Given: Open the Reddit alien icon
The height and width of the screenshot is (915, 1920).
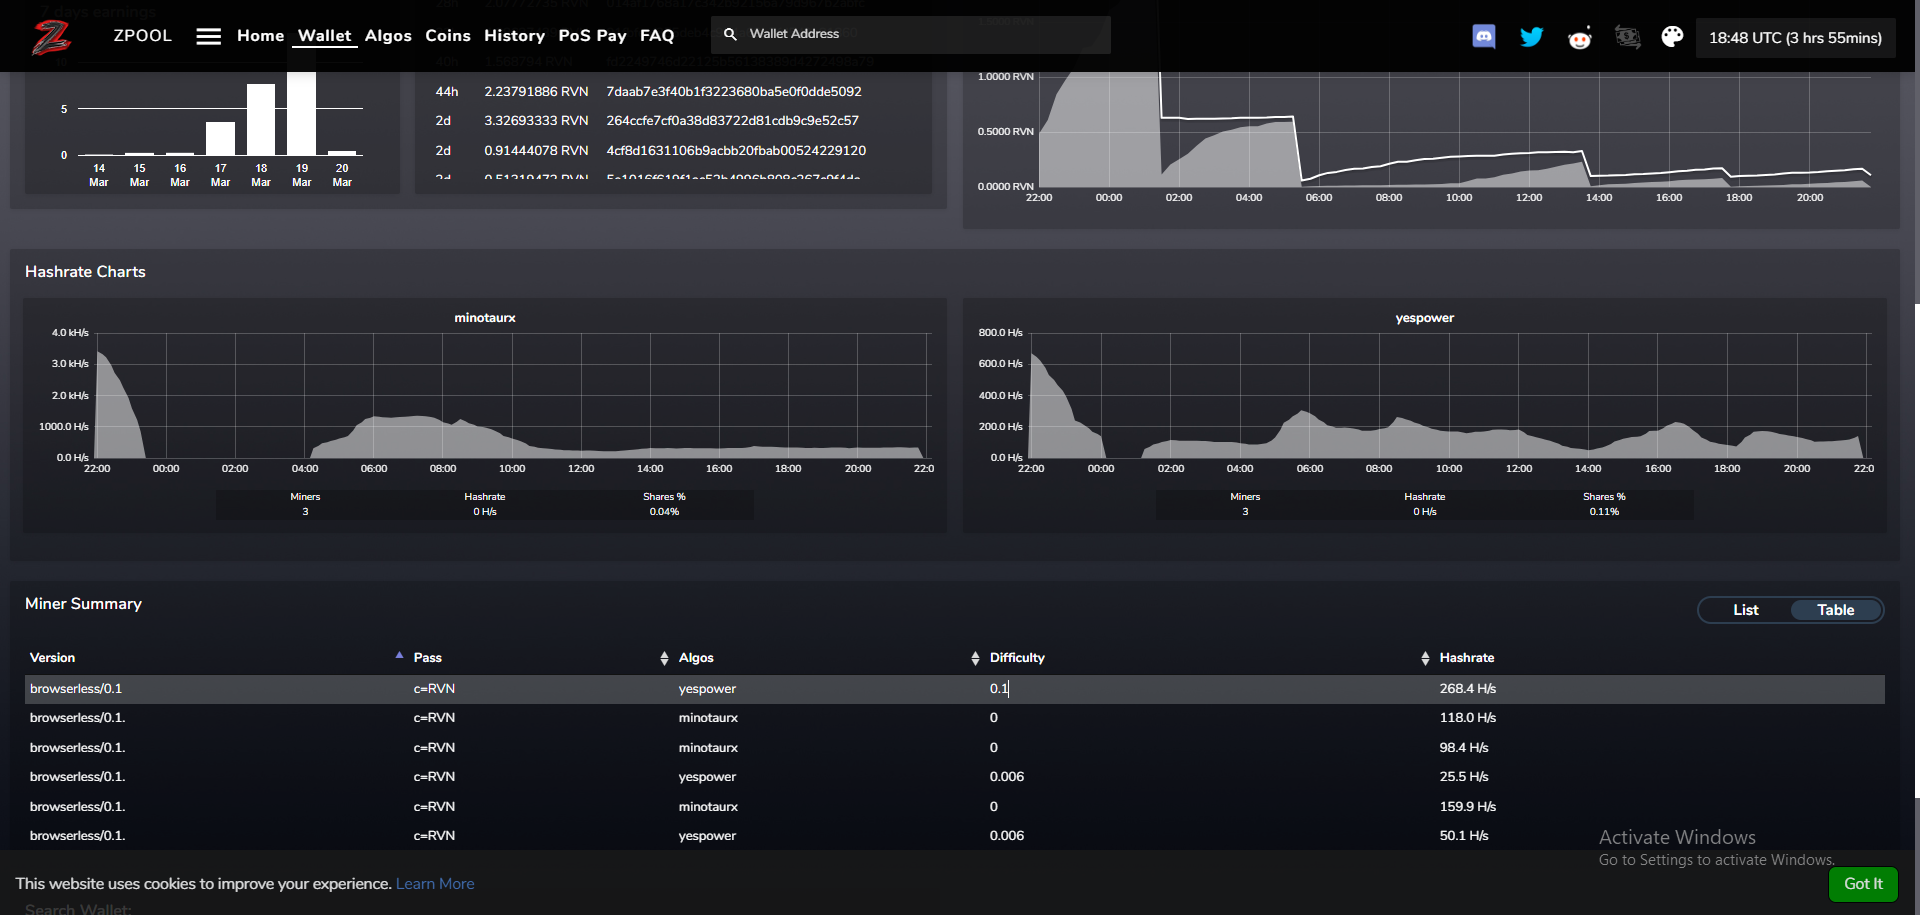Looking at the screenshot, I should (x=1579, y=38).
